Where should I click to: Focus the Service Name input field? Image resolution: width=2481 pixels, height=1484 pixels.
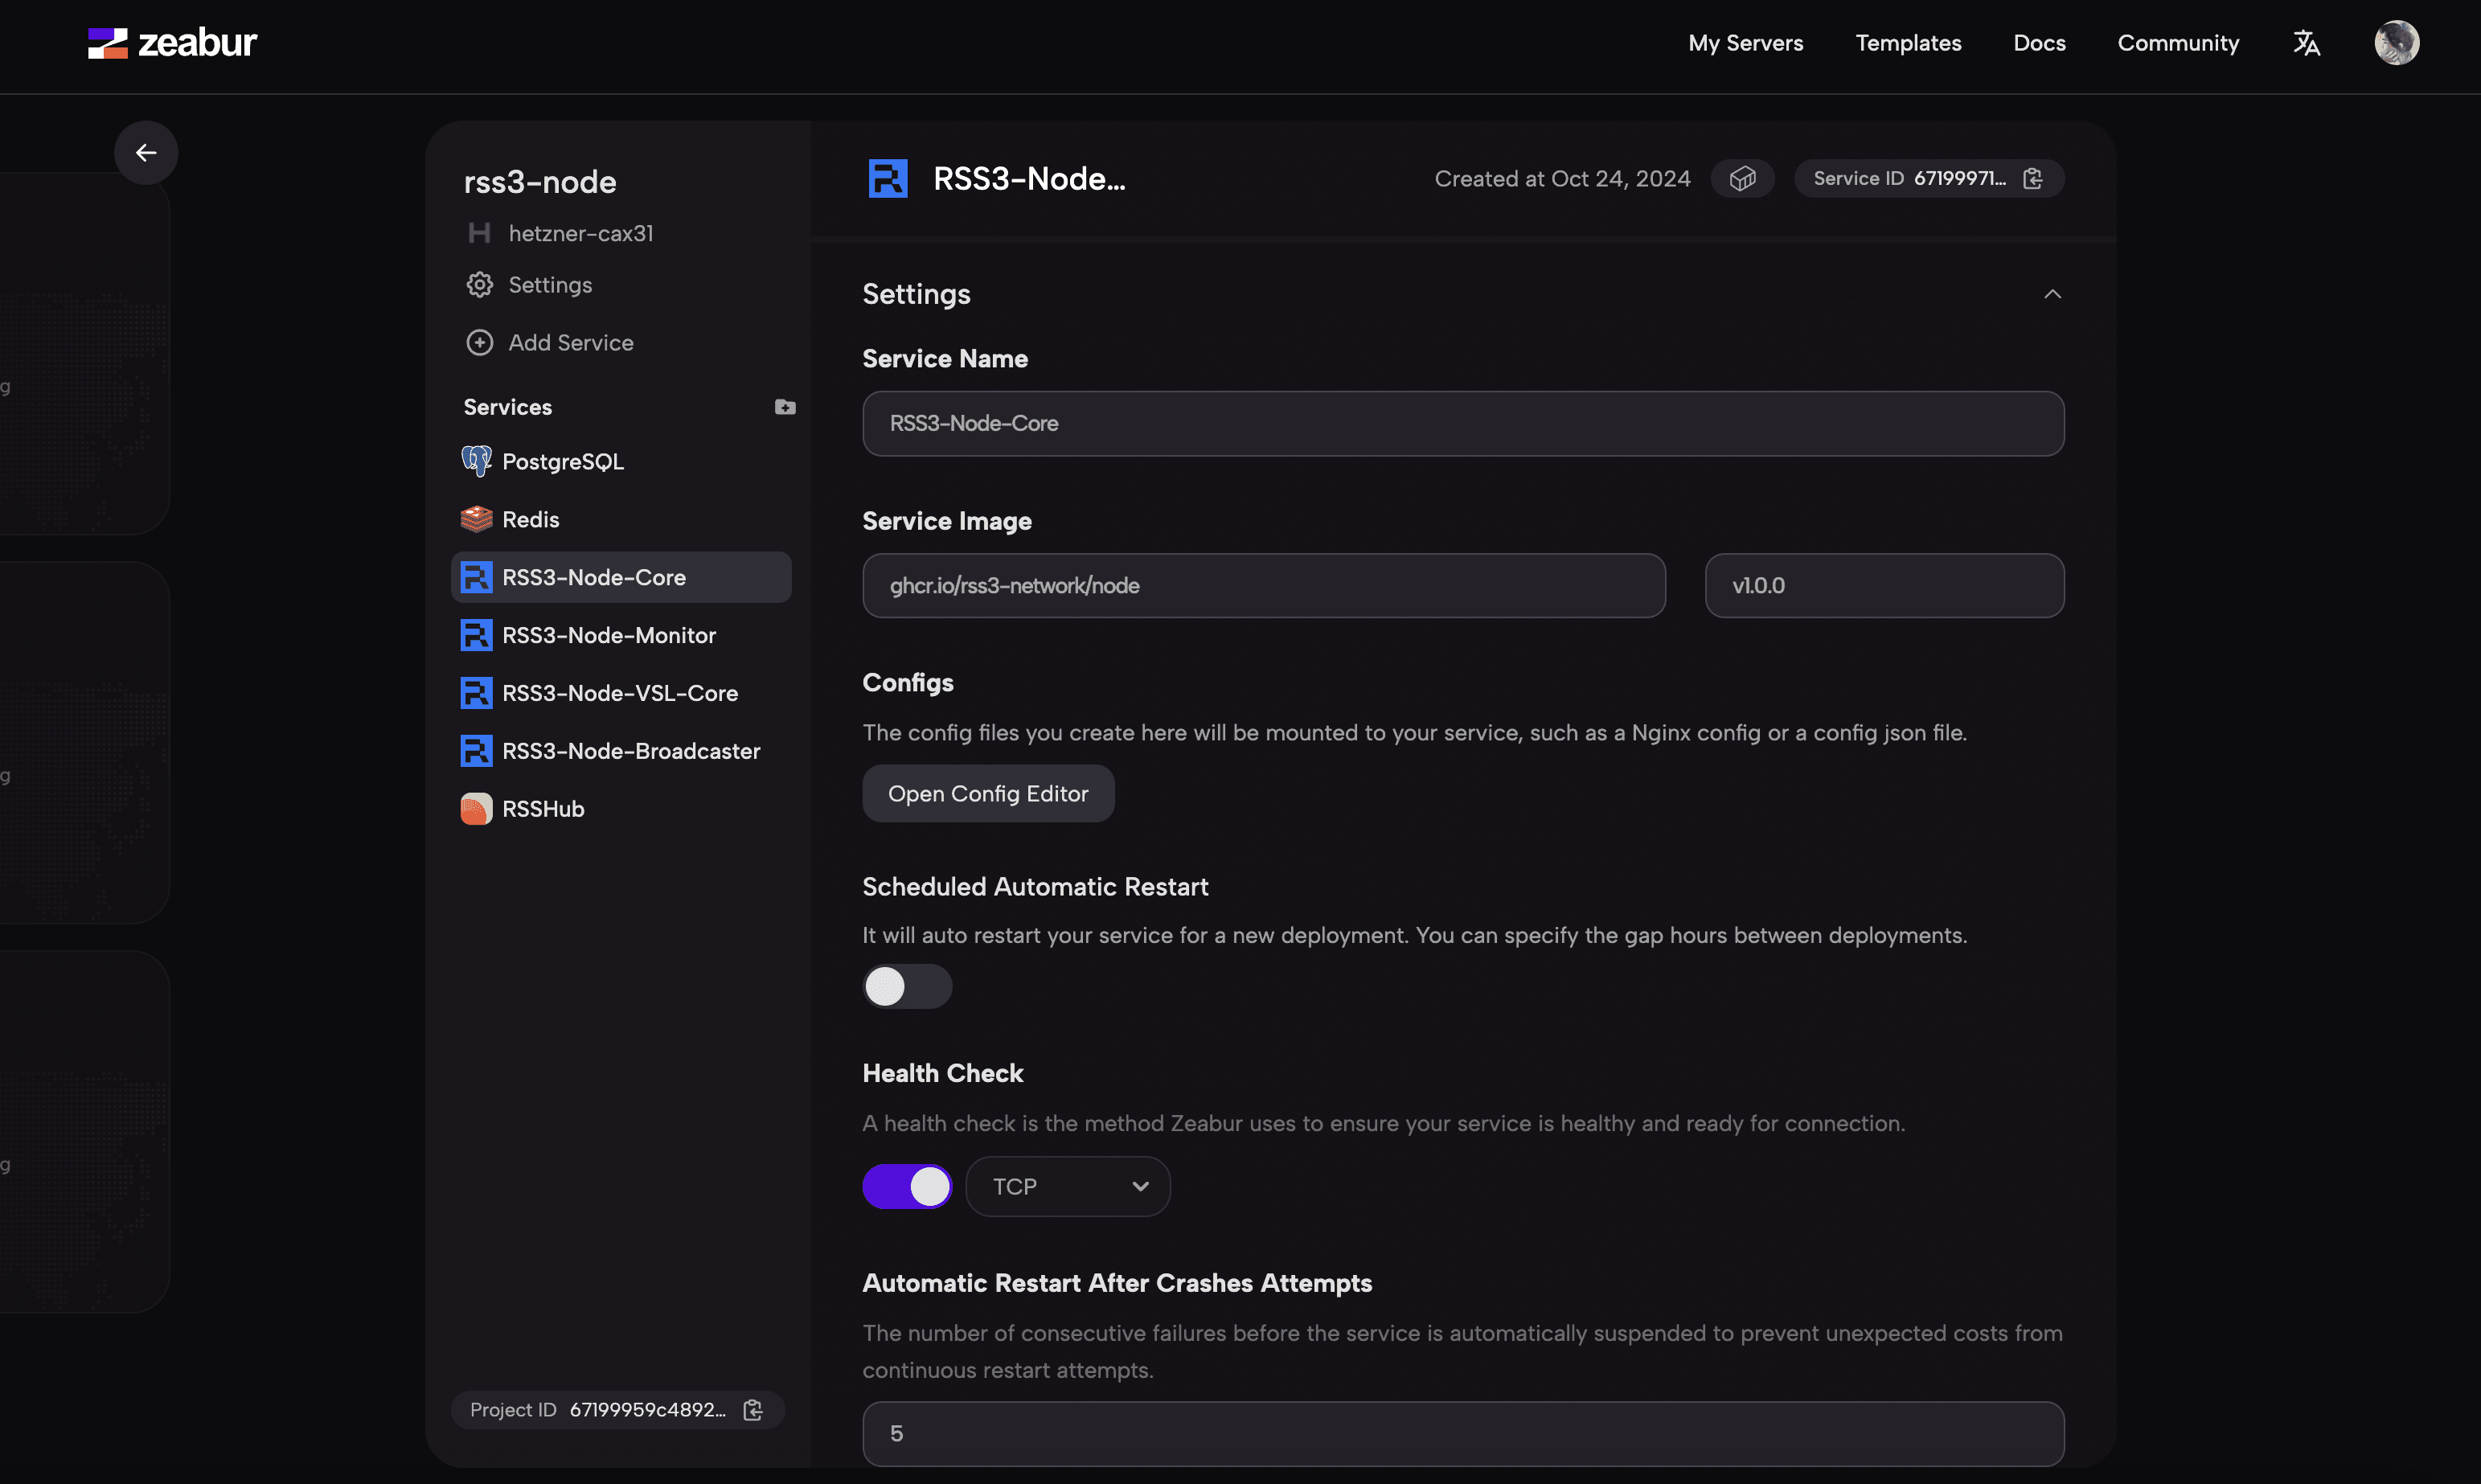1463,424
